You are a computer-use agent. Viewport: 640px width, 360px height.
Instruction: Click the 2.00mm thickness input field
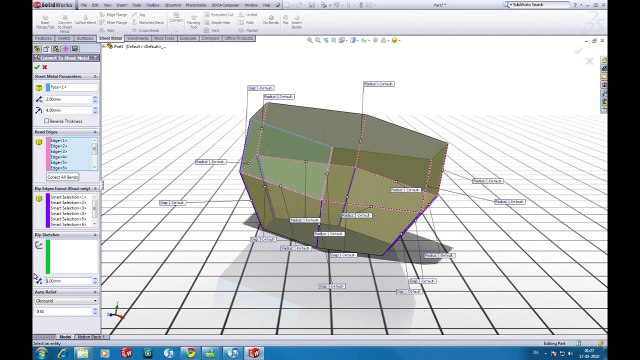tap(68, 99)
